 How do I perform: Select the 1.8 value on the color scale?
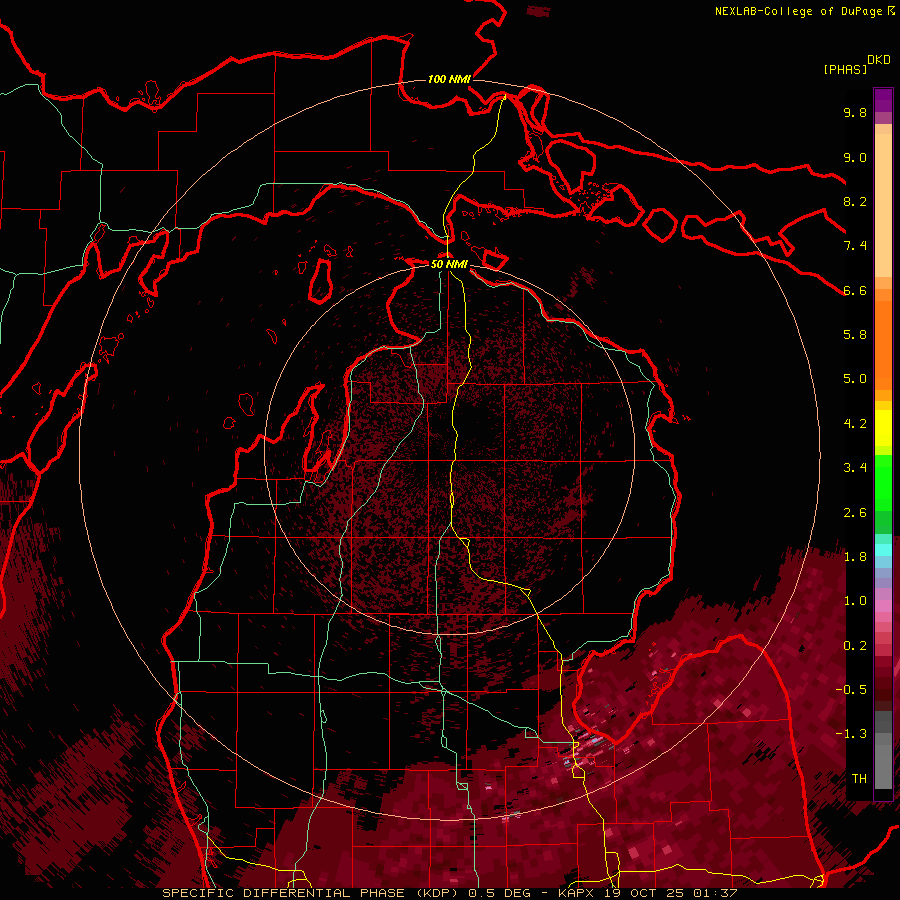pyautogui.click(x=855, y=557)
